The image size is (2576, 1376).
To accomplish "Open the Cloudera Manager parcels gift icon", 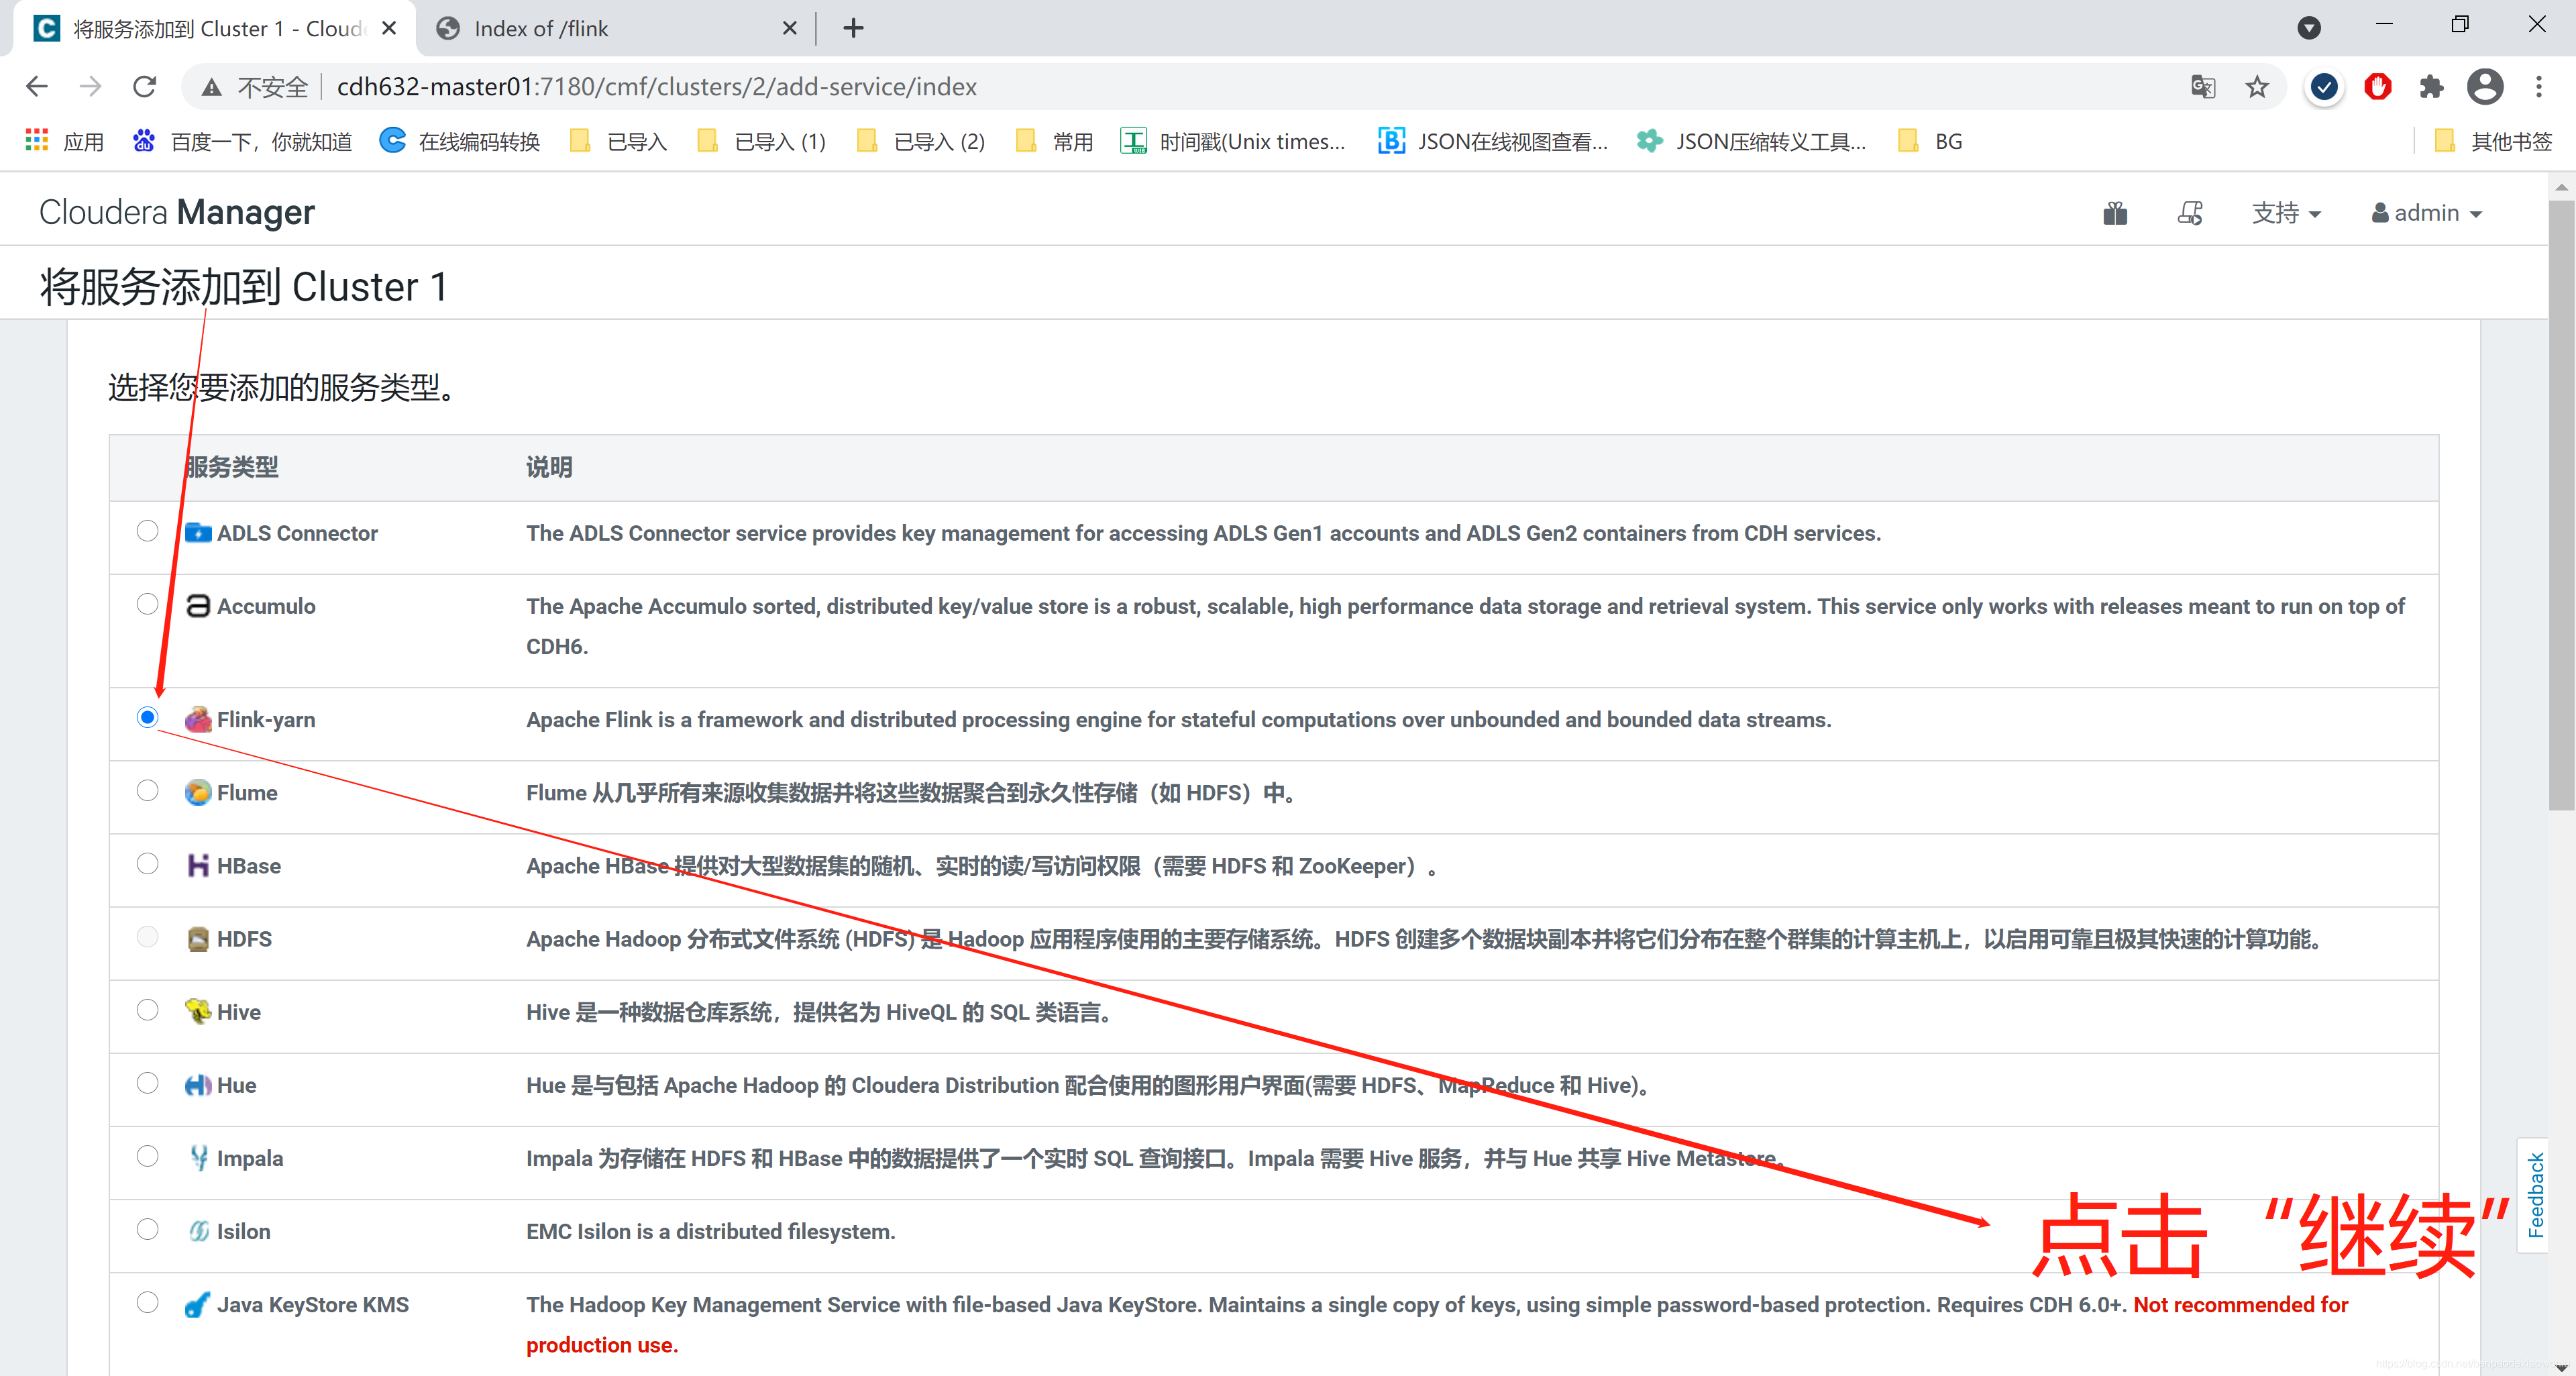I will [x=2115, y=213].
